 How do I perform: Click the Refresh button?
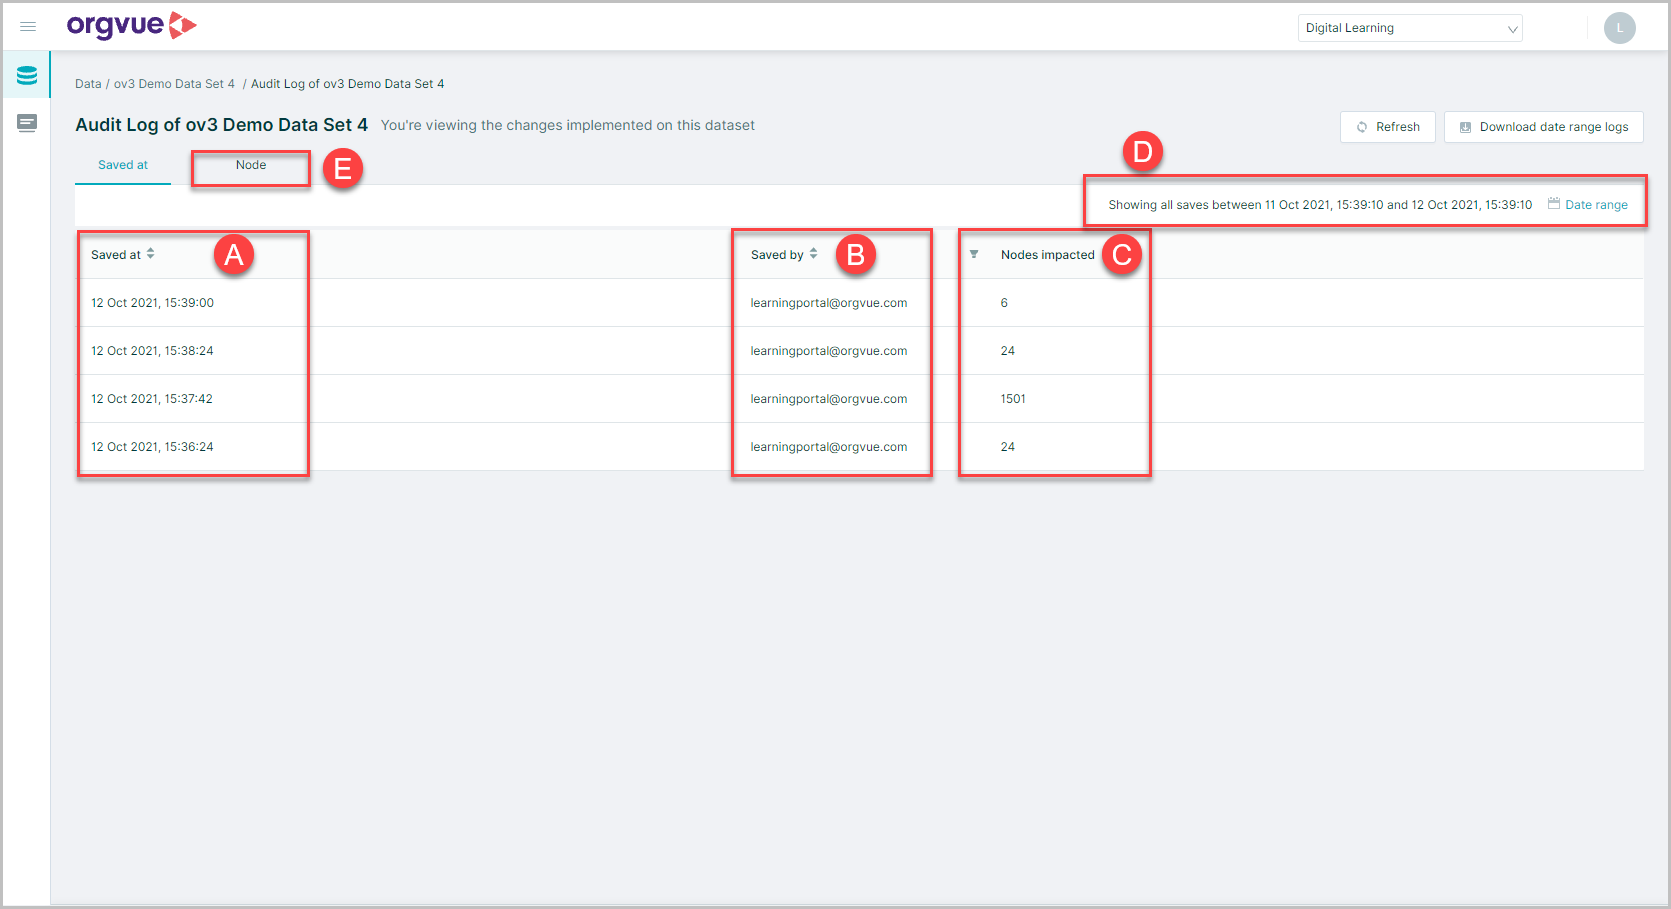[x=1388, y=127]
